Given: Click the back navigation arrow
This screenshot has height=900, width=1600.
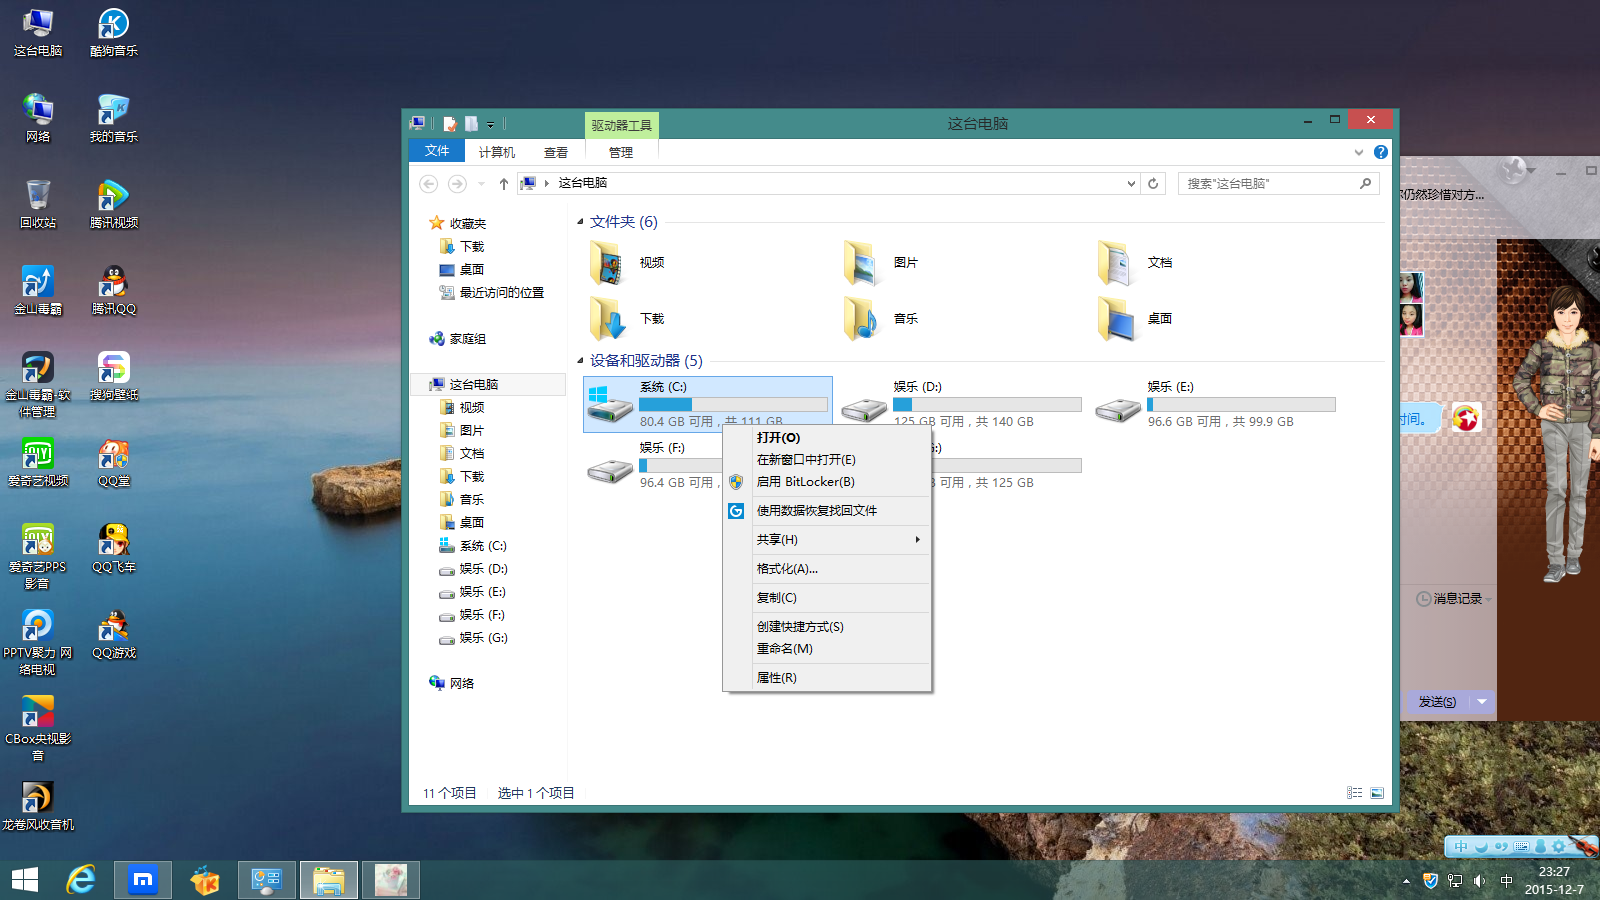Looking at the screenshot, I should click(x=429, y=183).
